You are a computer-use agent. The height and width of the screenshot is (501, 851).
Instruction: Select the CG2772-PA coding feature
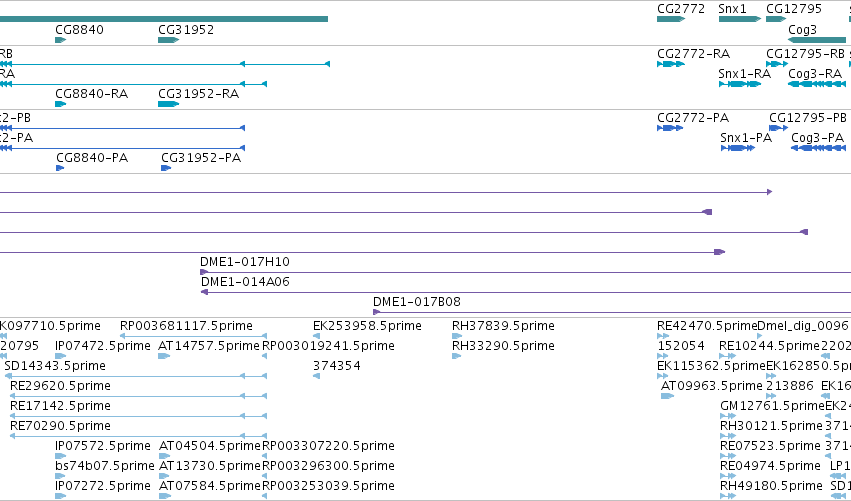670,129
